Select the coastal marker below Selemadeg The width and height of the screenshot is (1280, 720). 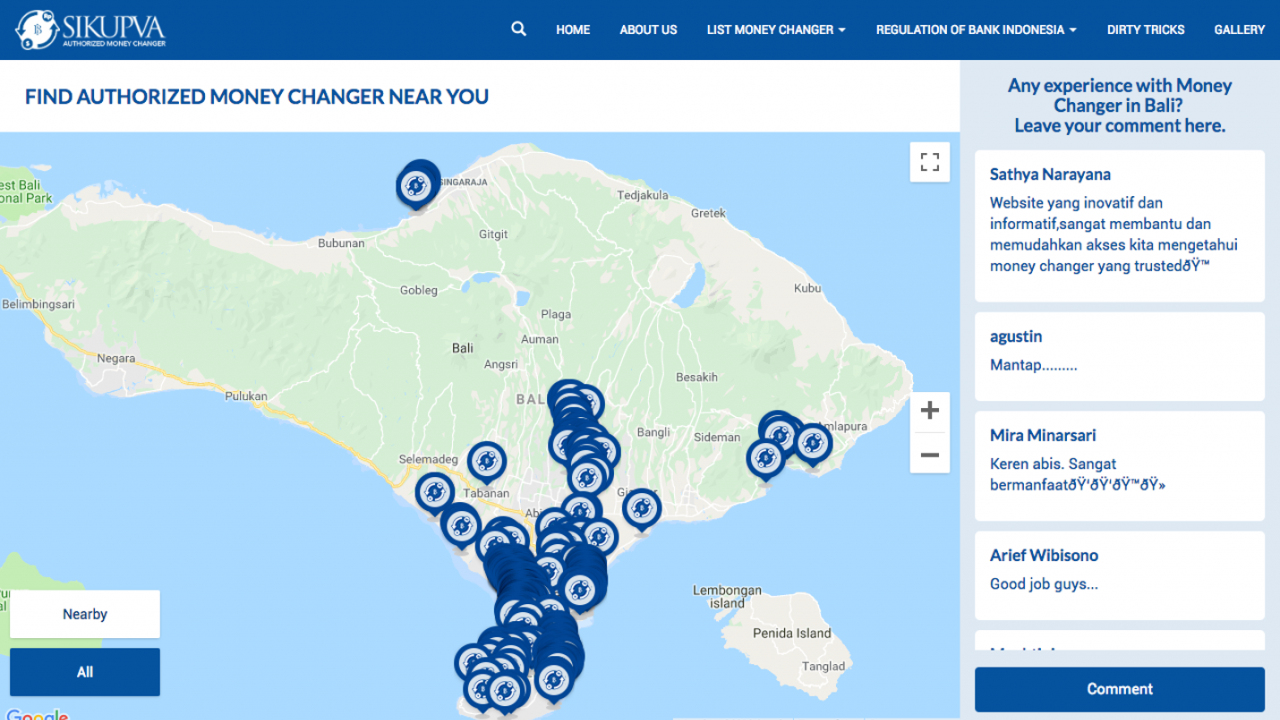435,492
